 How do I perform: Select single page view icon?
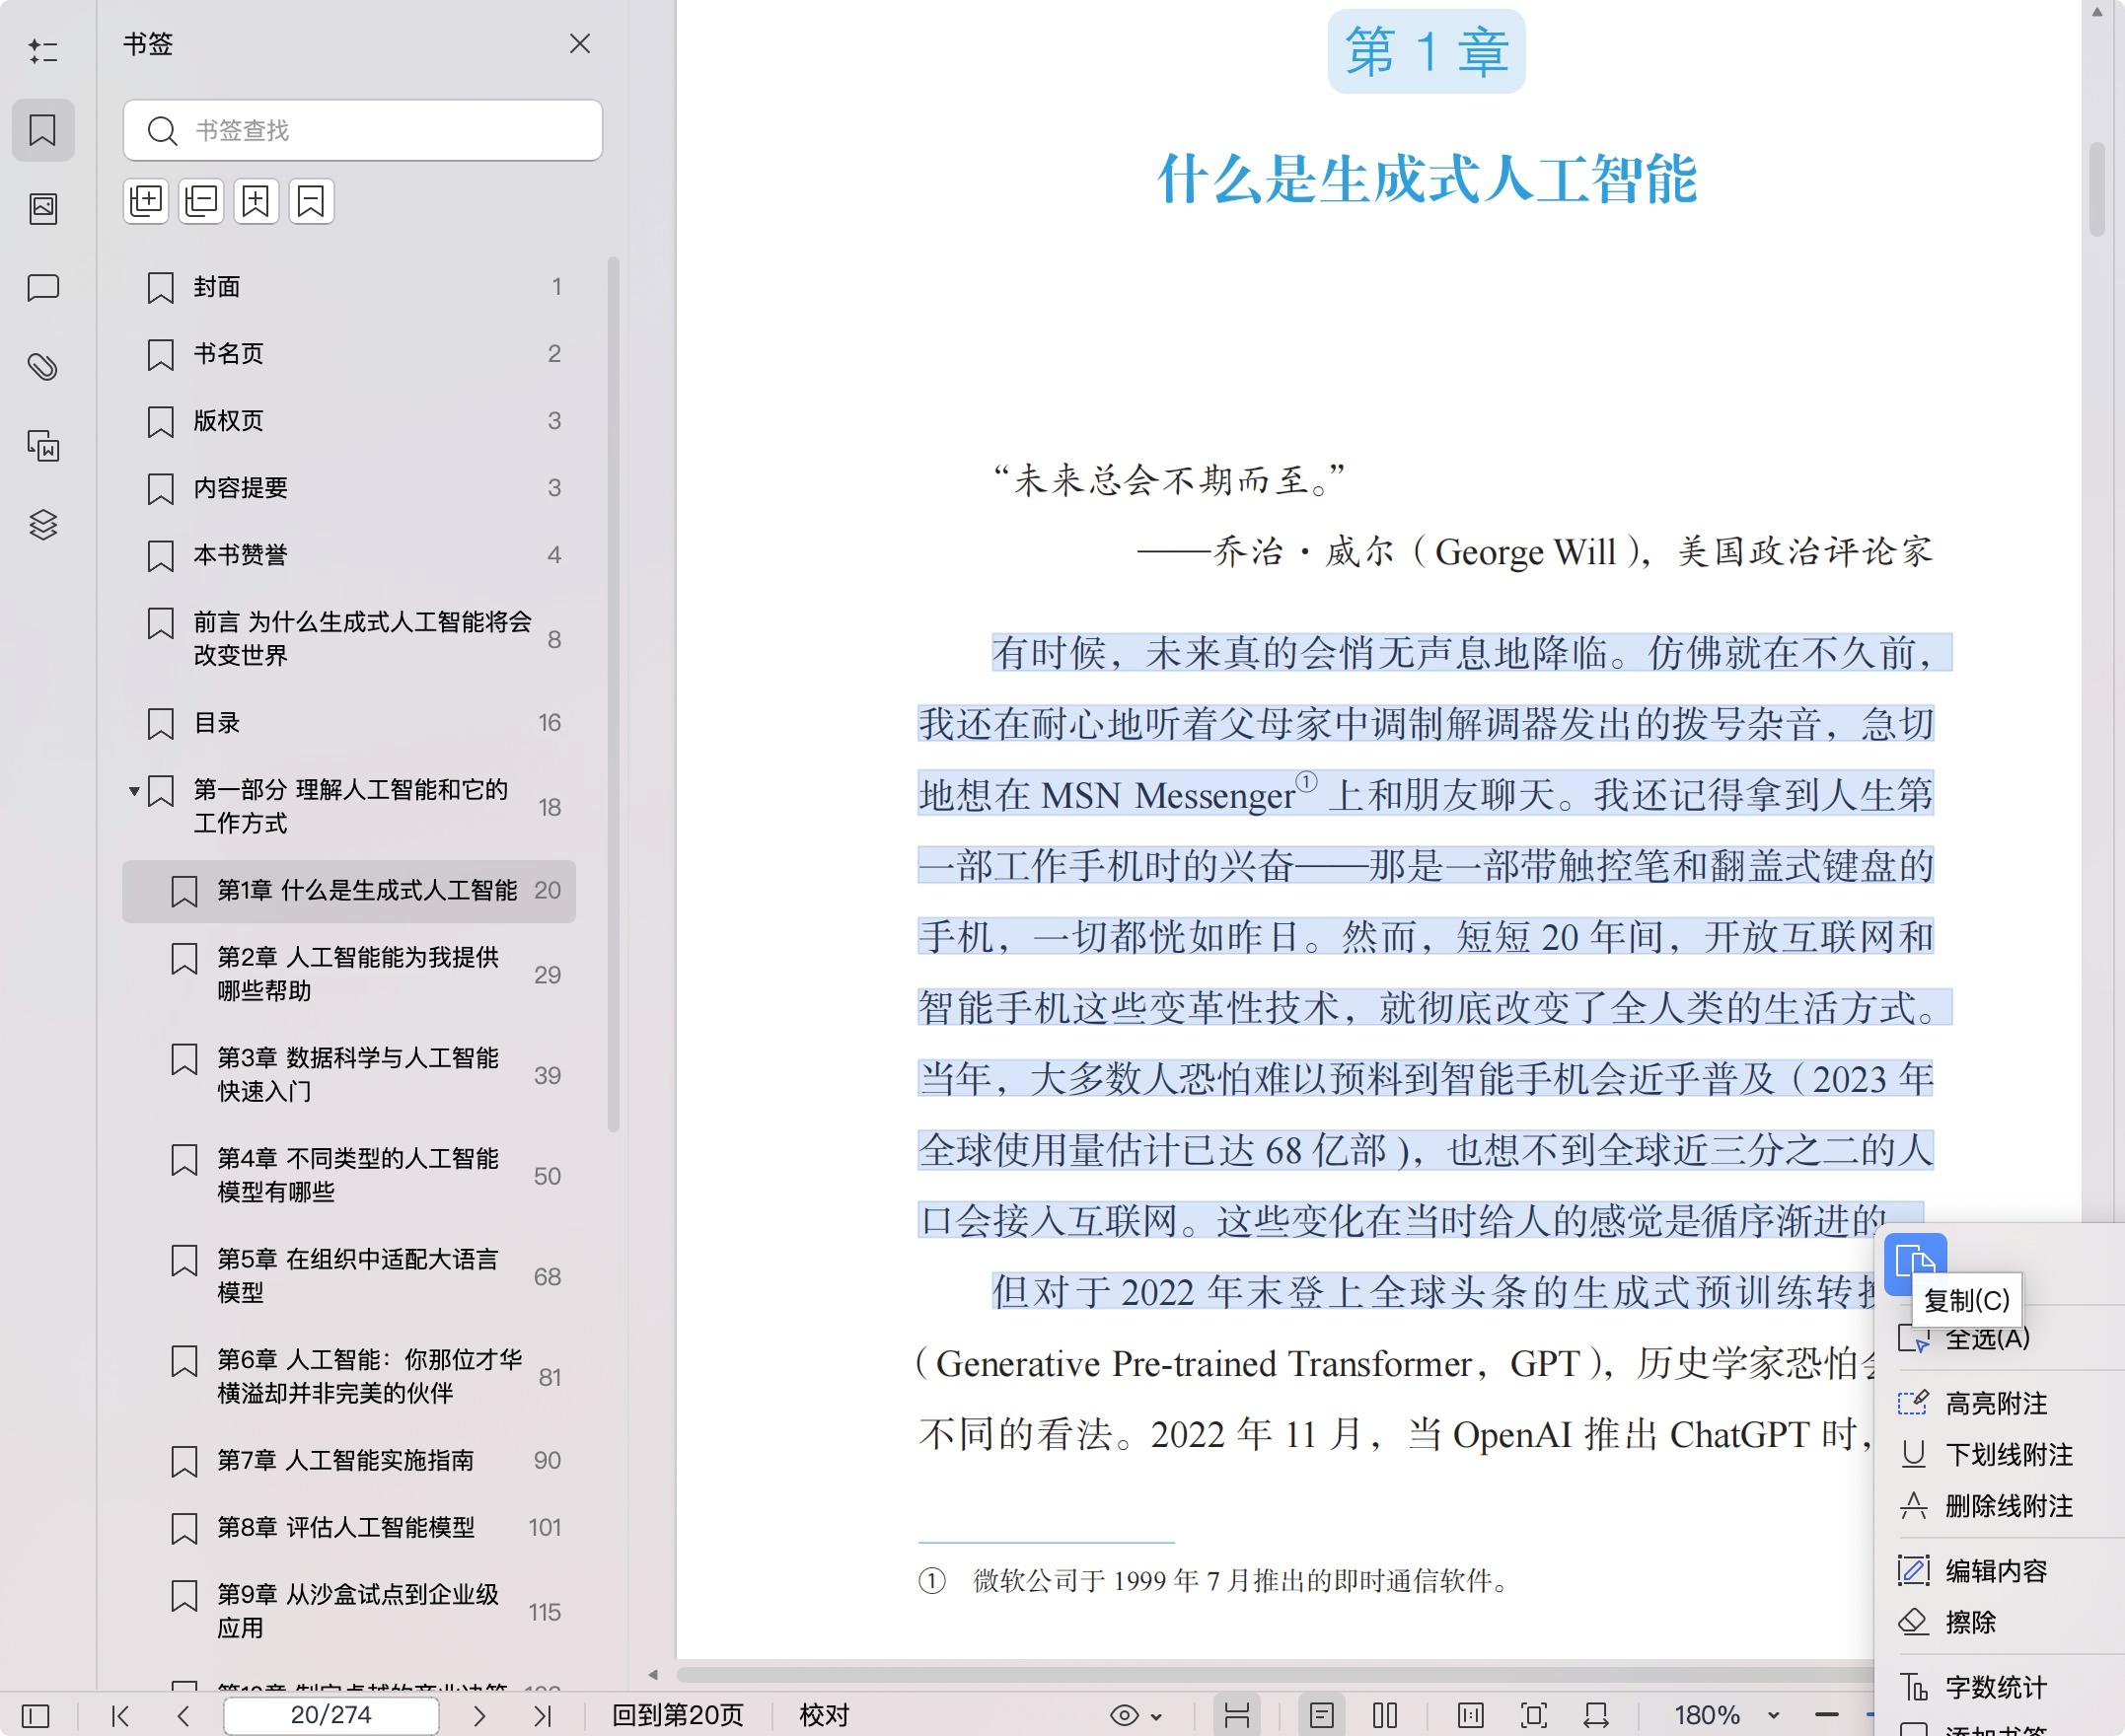coord(1322,1716)
